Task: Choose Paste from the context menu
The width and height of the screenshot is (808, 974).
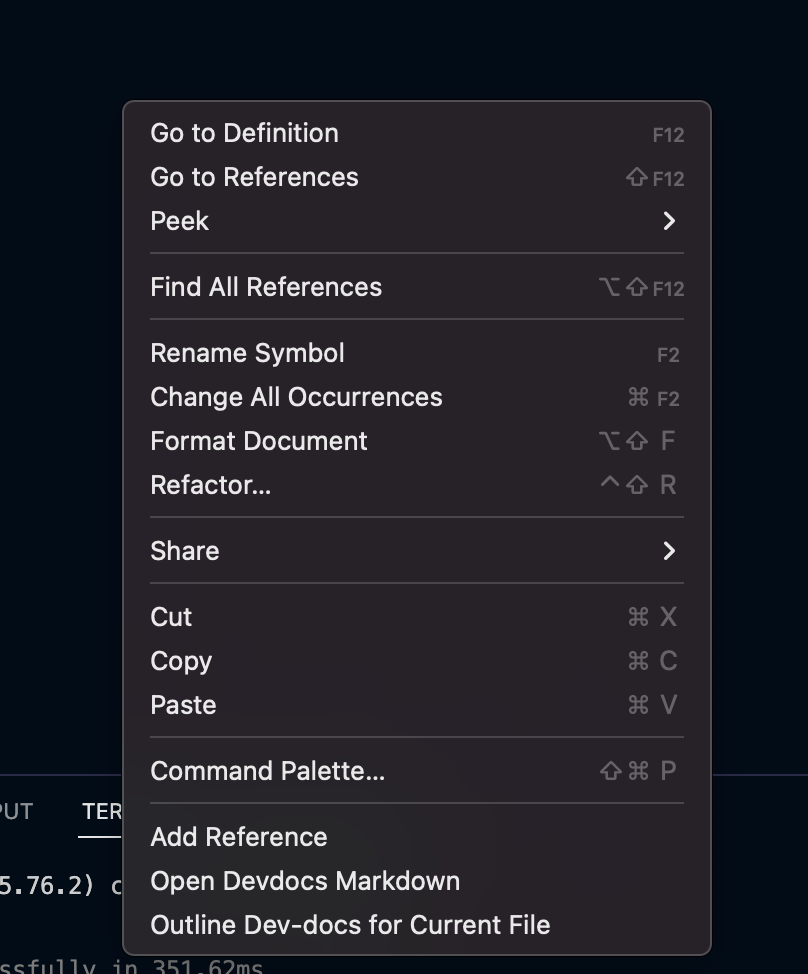Action: click(183, 705)
